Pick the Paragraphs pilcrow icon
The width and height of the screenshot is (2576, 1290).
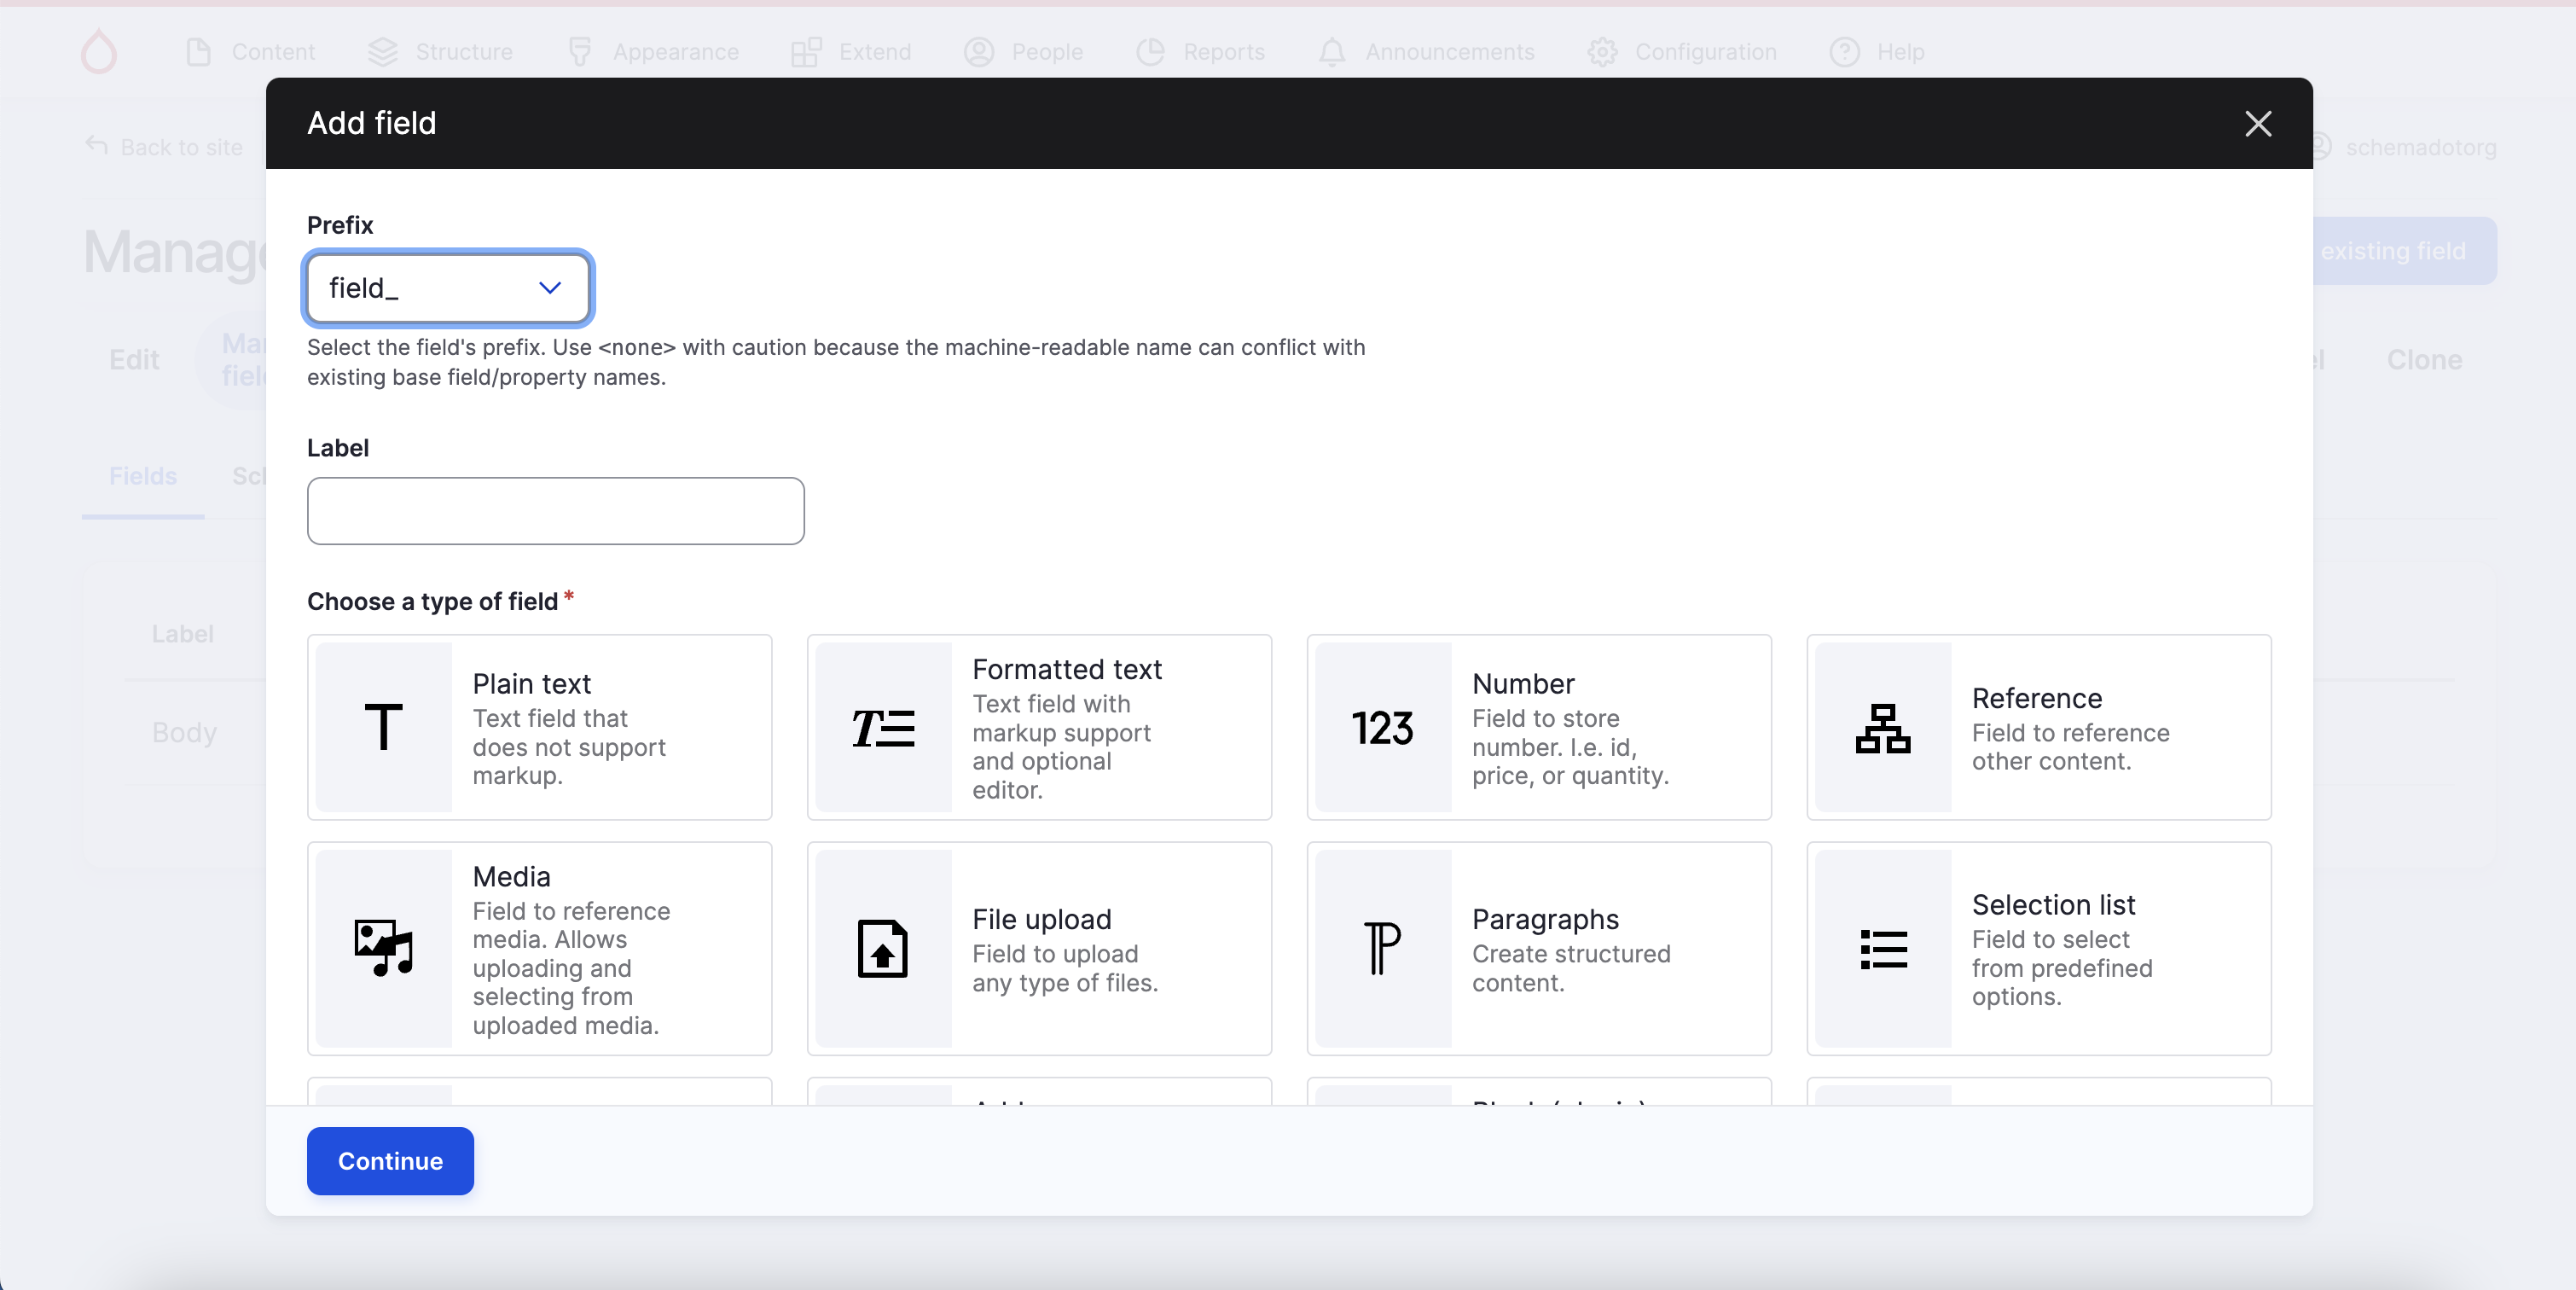pyautogui.click(x=1382, y=948)
